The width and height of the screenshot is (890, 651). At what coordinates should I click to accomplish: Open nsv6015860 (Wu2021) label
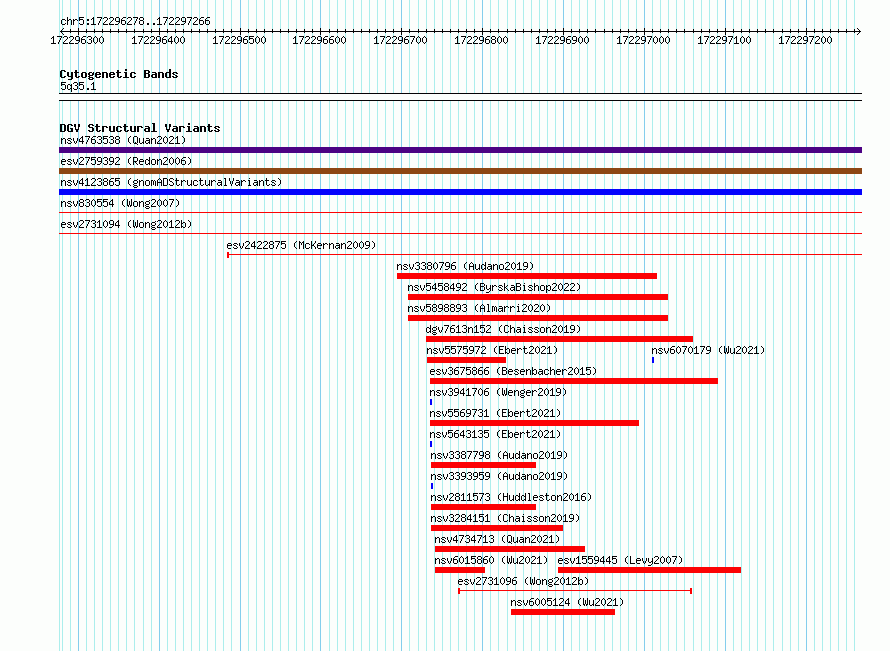tap(491, 560)
